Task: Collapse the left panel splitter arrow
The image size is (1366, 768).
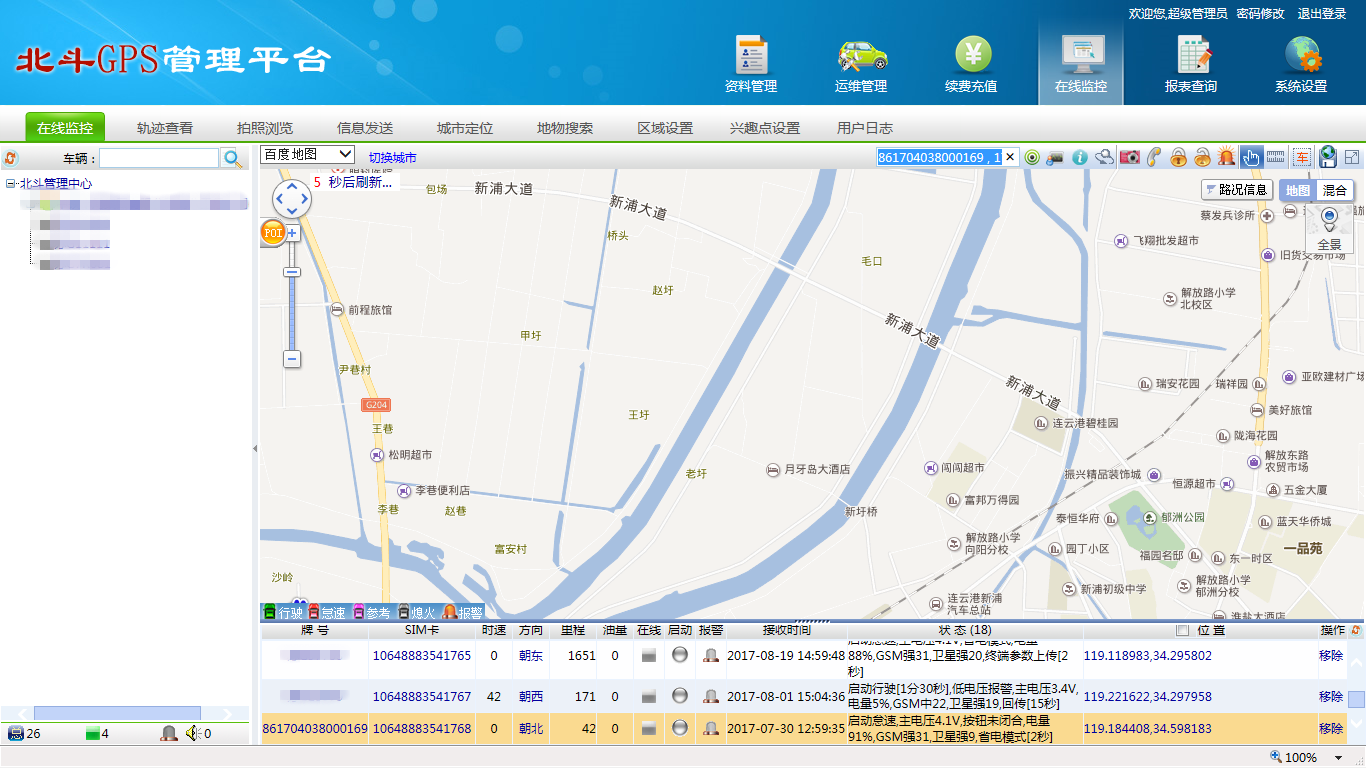Action: [x=254, y=449]
